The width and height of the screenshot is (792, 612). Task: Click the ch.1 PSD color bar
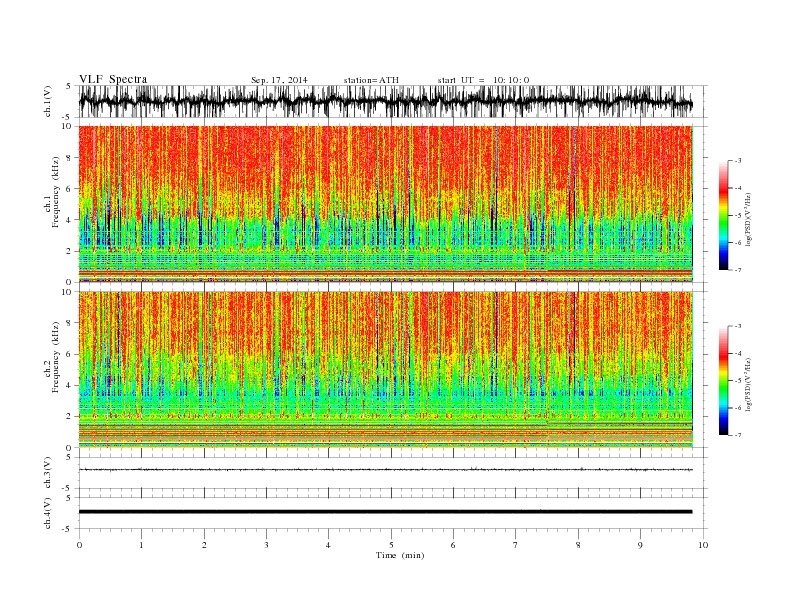[723, 216]
